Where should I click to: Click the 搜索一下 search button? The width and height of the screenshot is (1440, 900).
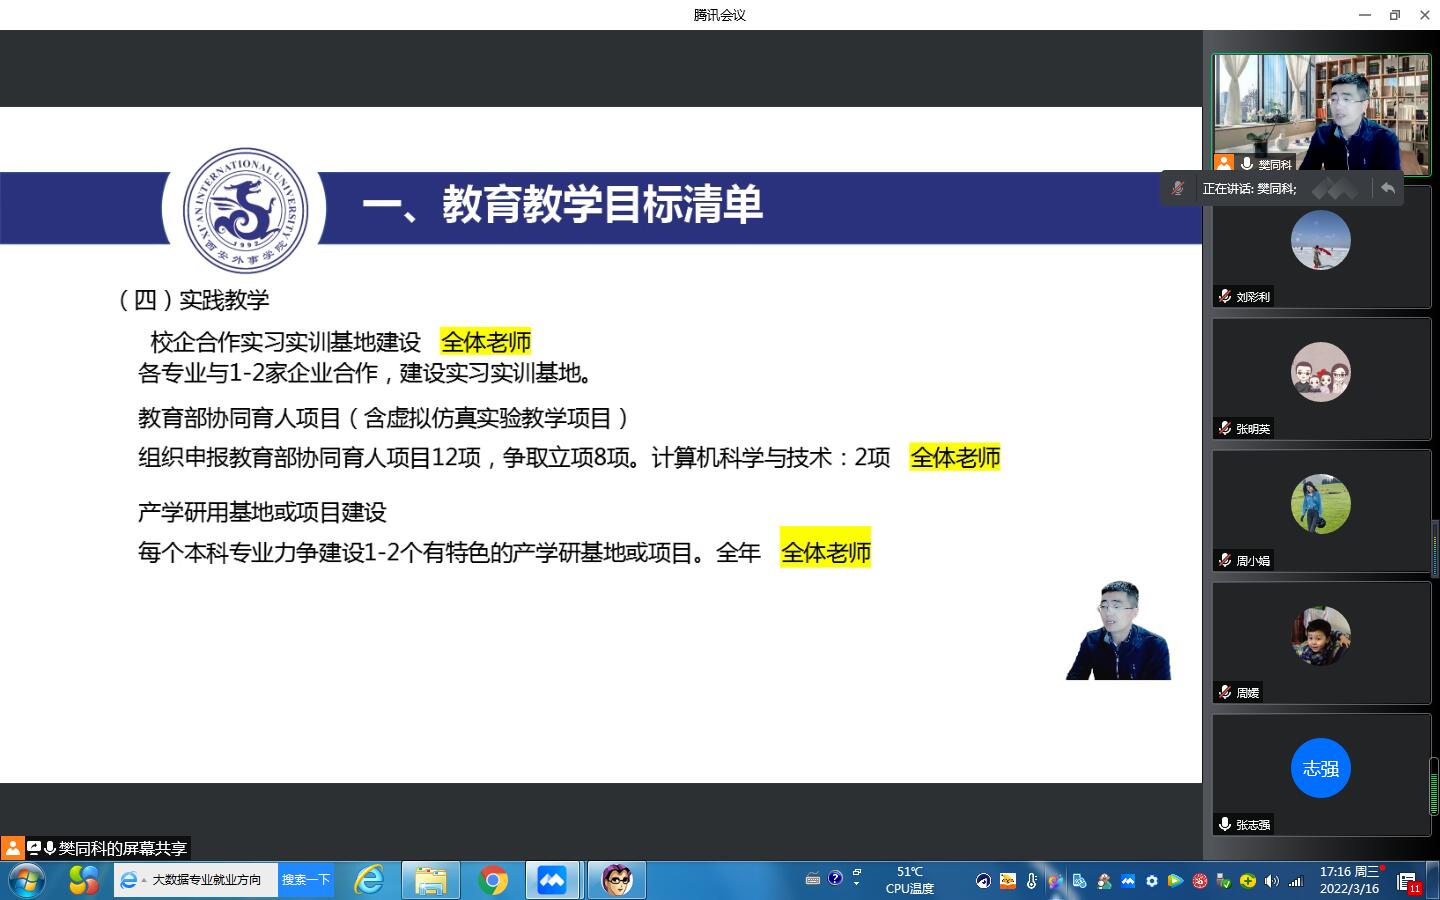(x=304, y=880)
